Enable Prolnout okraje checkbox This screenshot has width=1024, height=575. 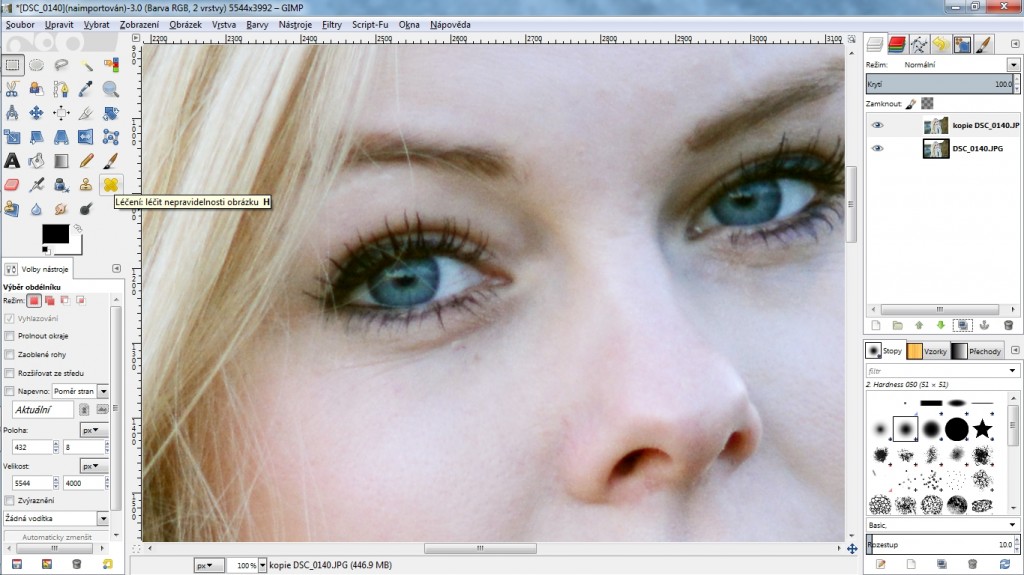coord(9,336)
